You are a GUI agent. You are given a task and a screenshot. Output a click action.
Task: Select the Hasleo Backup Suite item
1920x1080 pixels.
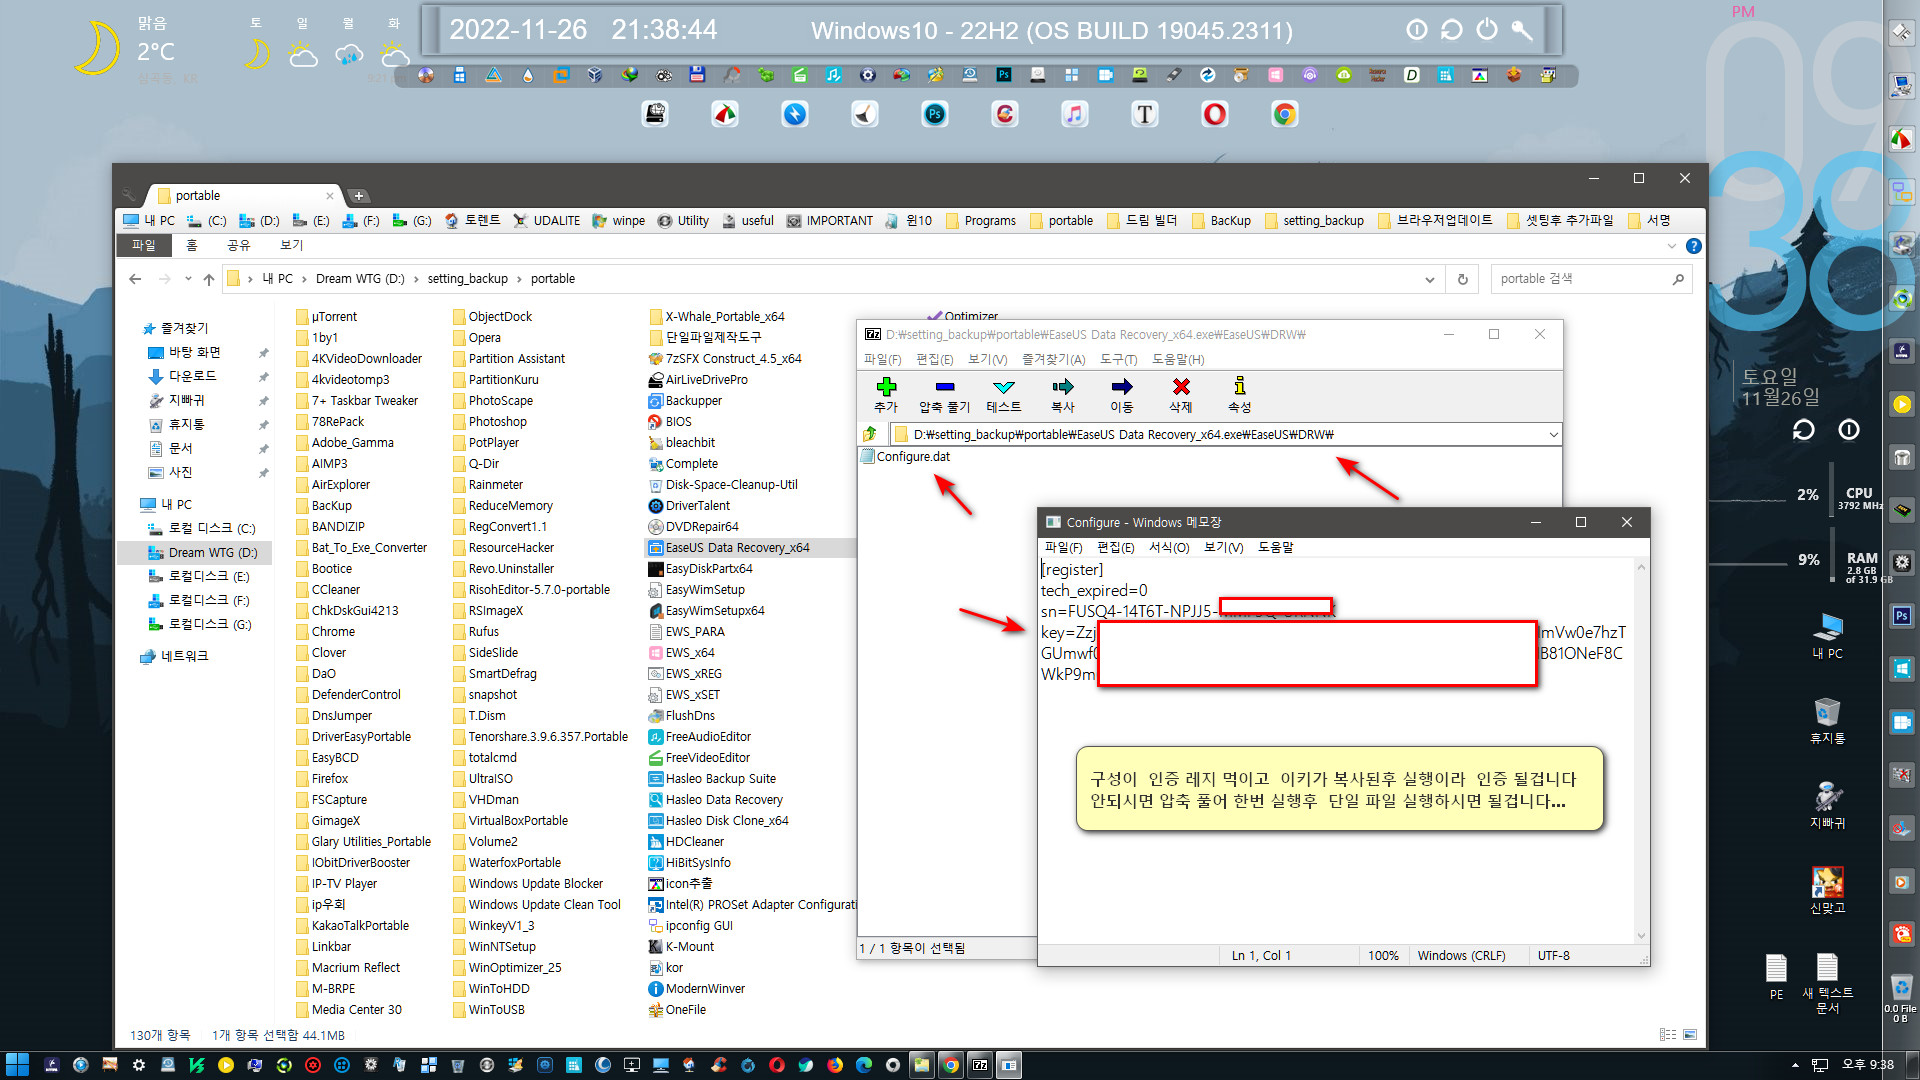[712, 778]
